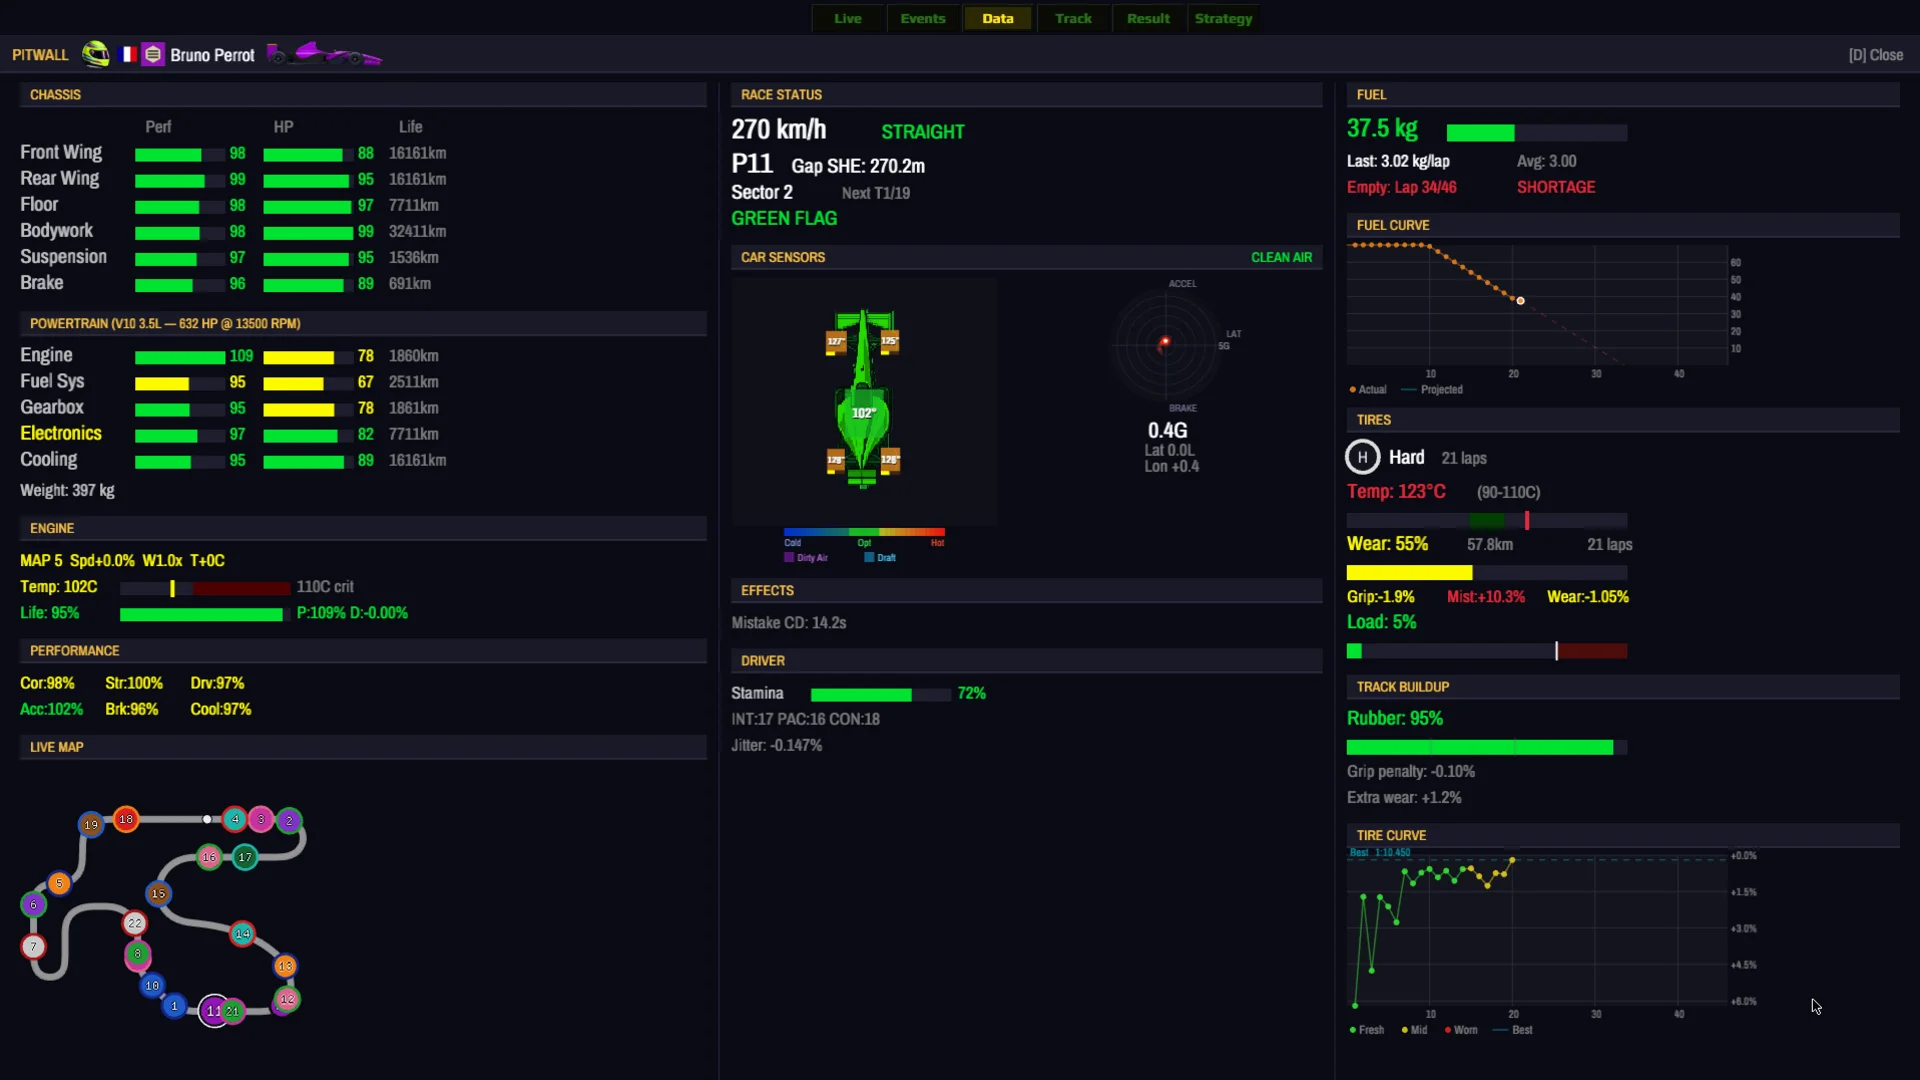
Task: Select corner marker 22 on live map
Action: click(x=135, y=923)
